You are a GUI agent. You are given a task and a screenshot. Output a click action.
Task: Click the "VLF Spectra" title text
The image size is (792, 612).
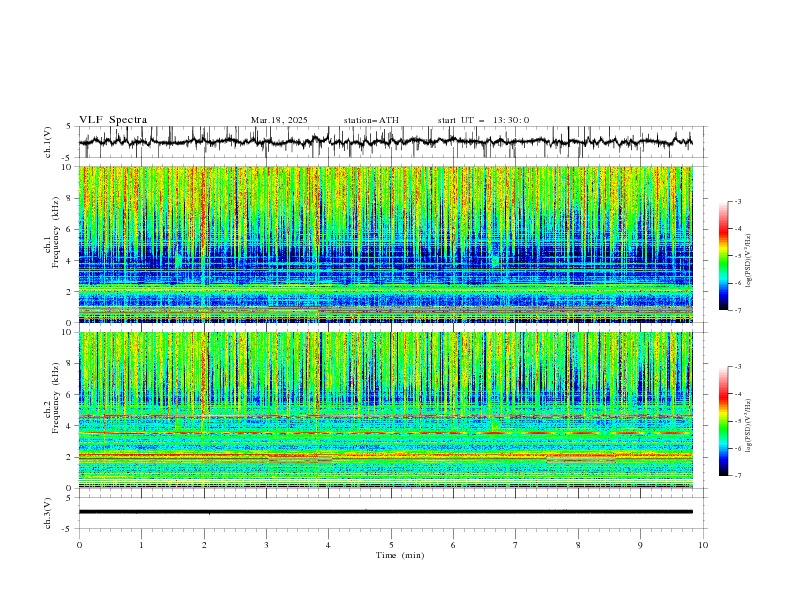[113, 120]
